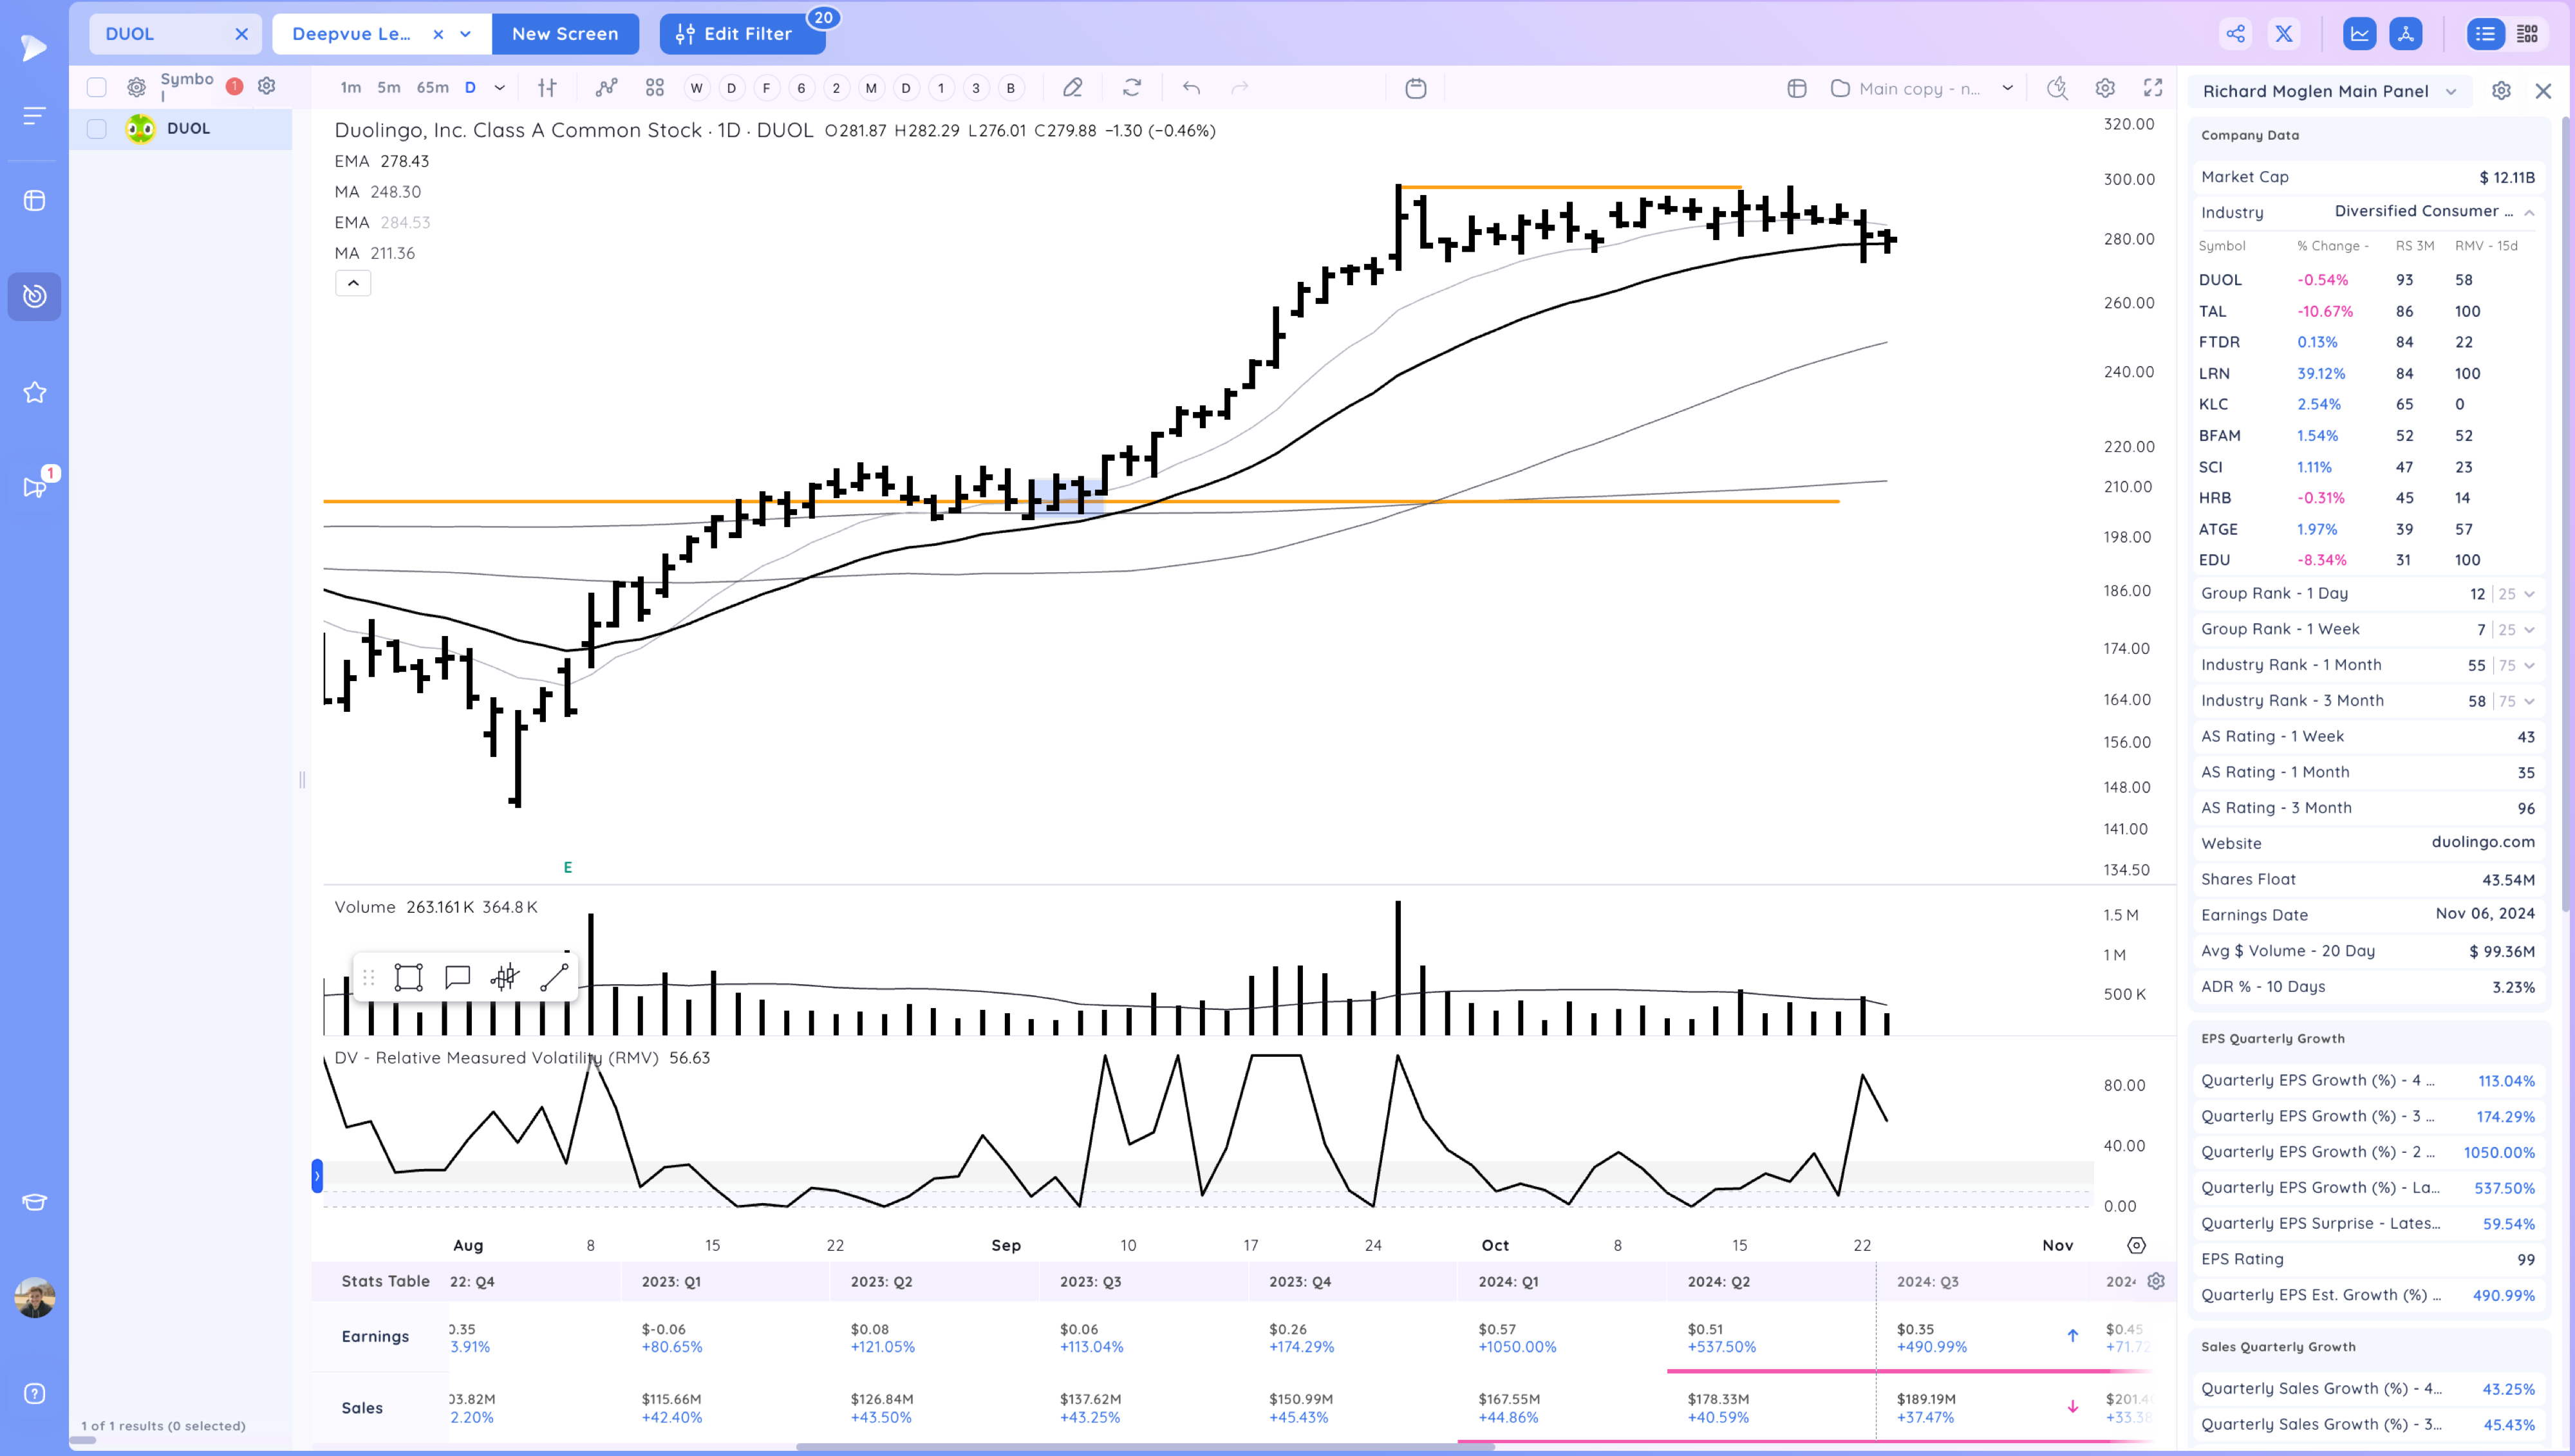Screen dimensions: 2575x1456
Task: Click the indicators icon in chart toolbar
Action: coord(606,88)
